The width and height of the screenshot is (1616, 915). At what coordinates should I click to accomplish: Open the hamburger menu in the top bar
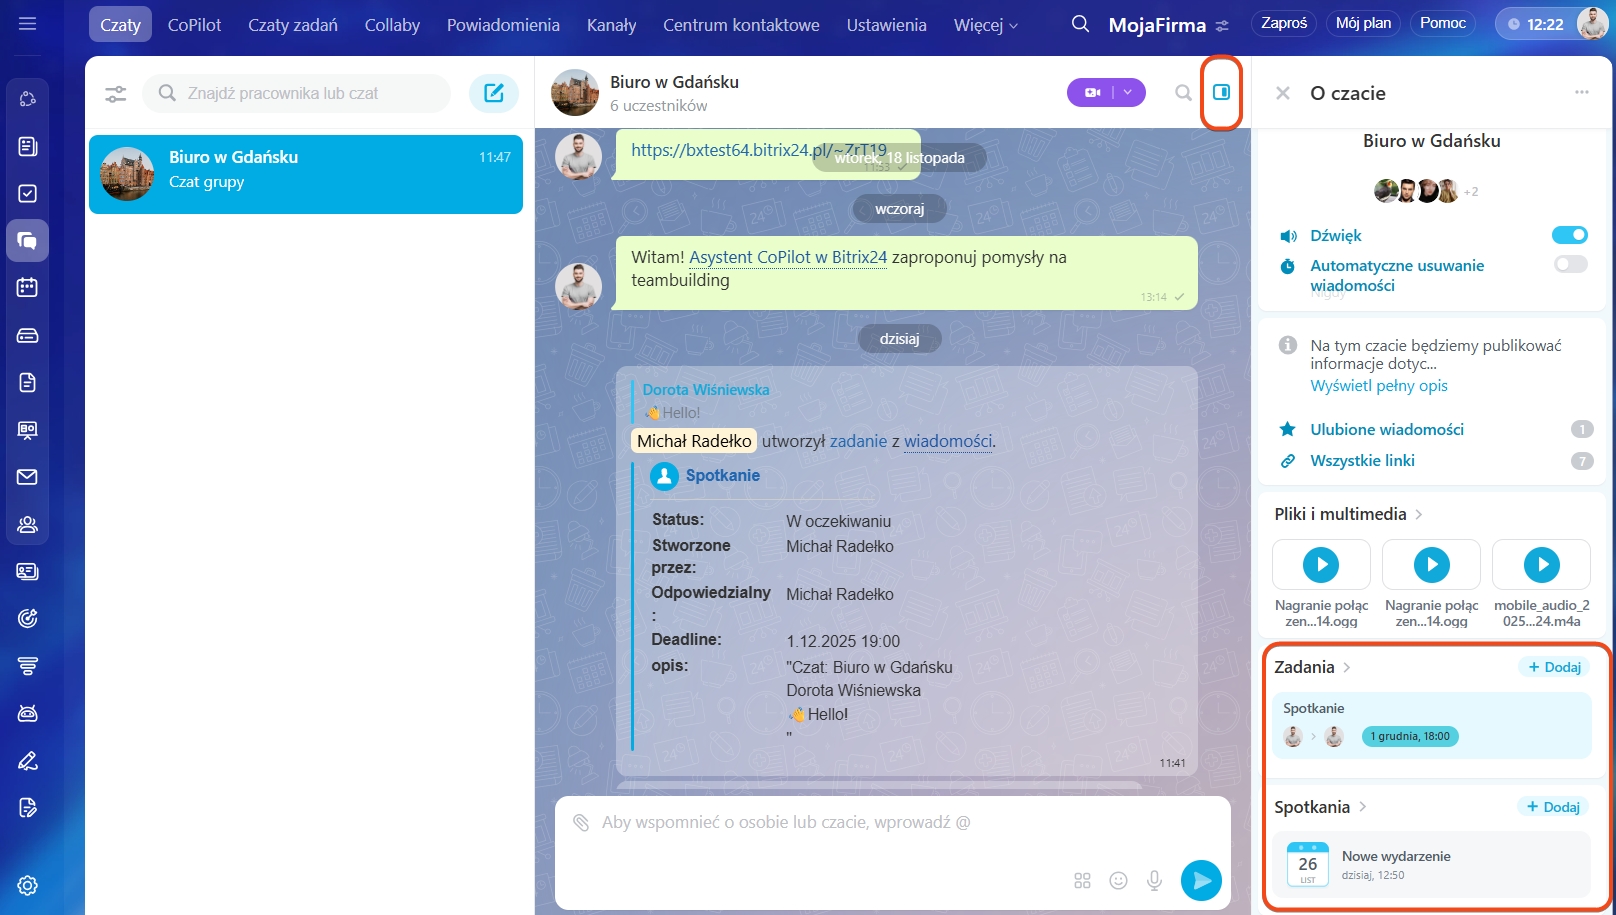[x=28, y=24]
